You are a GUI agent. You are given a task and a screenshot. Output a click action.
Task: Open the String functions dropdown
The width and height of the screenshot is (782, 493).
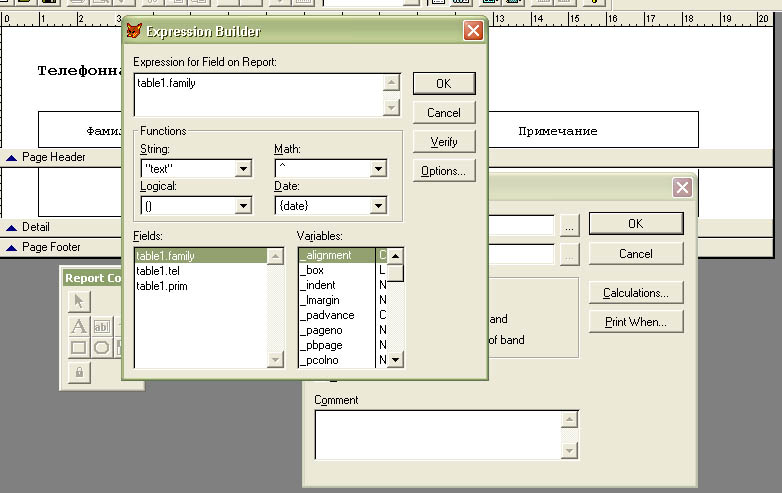point(243,168)
